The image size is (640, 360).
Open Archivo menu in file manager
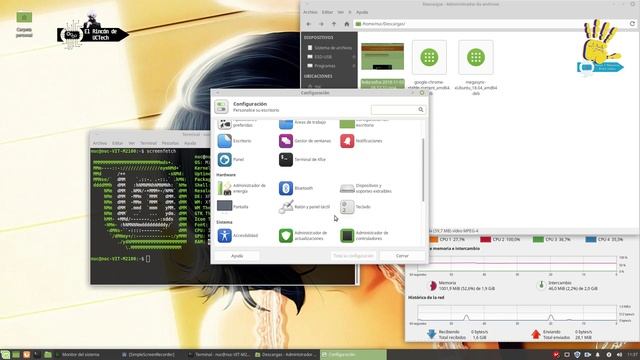click(310, 12)
